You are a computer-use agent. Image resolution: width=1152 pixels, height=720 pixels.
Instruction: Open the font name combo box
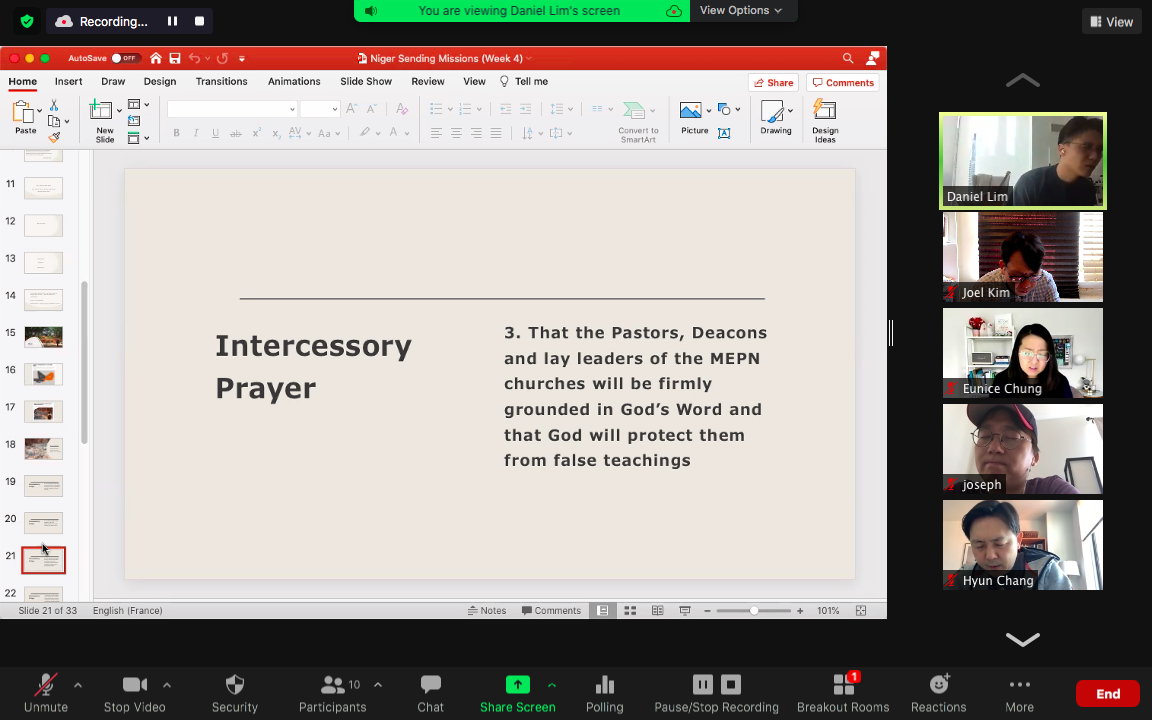(232, 109)
